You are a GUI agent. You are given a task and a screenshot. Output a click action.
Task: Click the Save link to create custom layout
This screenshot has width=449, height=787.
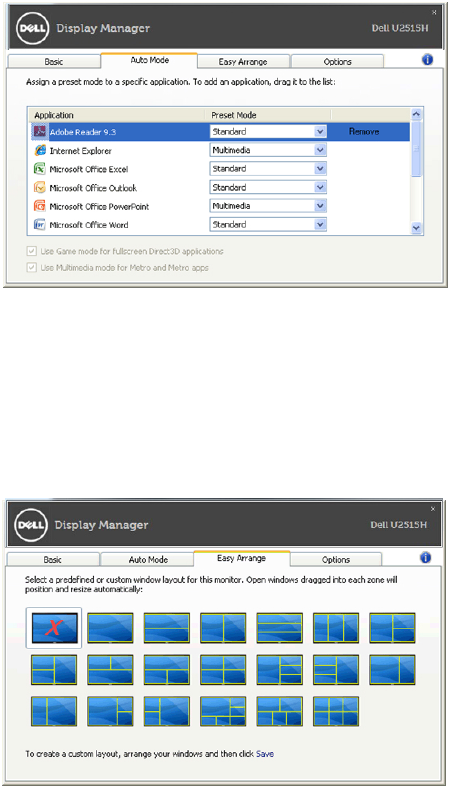coord(265,753)
